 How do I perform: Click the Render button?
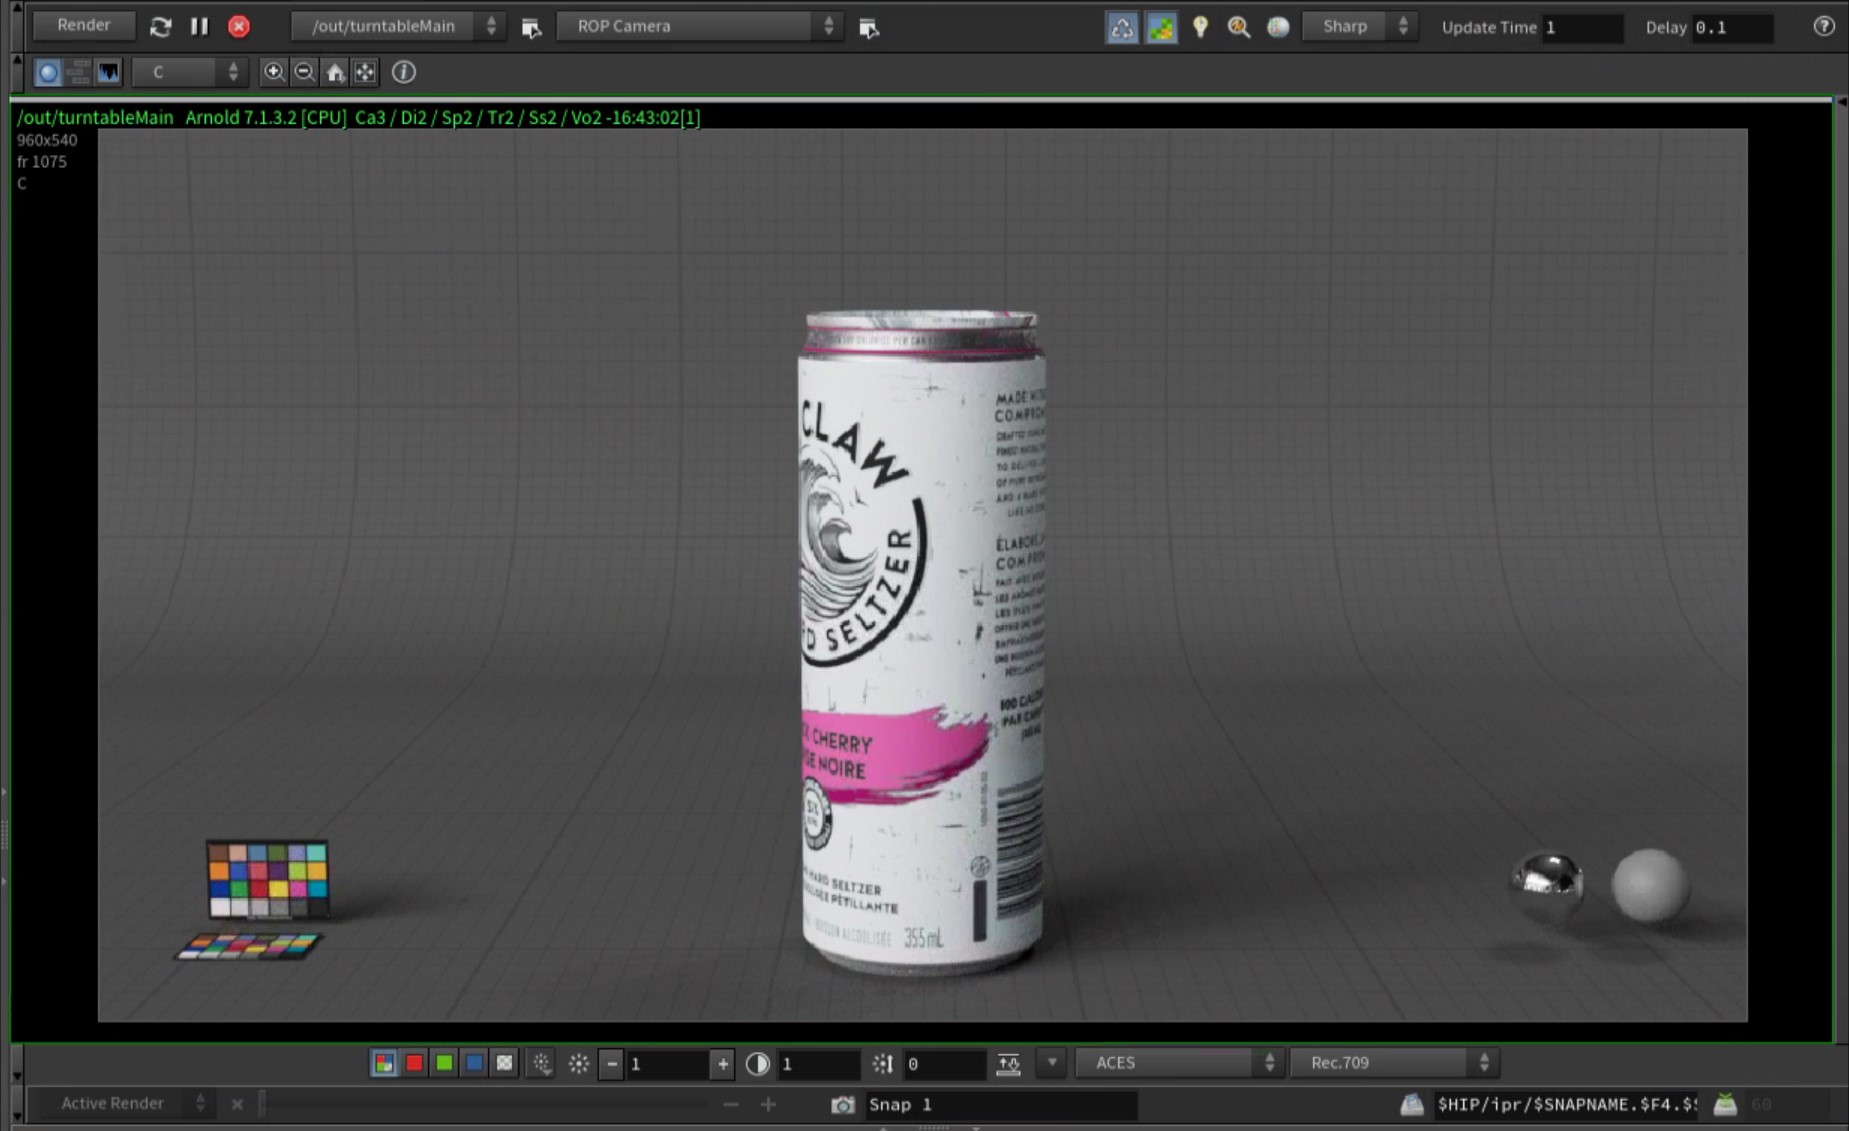[84, 25]
